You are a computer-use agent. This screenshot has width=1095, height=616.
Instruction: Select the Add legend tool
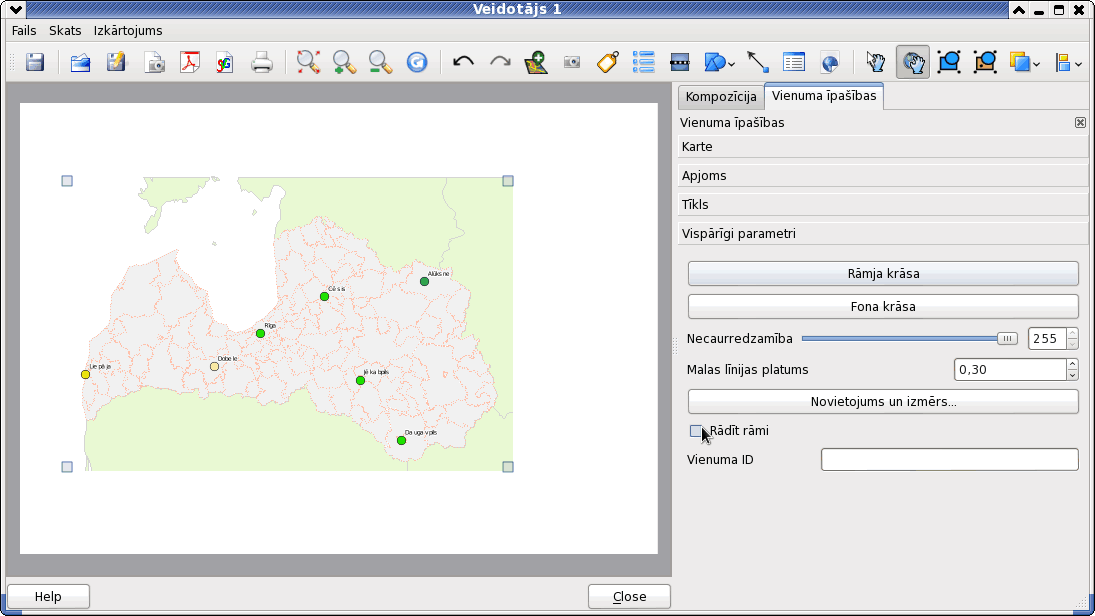point(643,62)
